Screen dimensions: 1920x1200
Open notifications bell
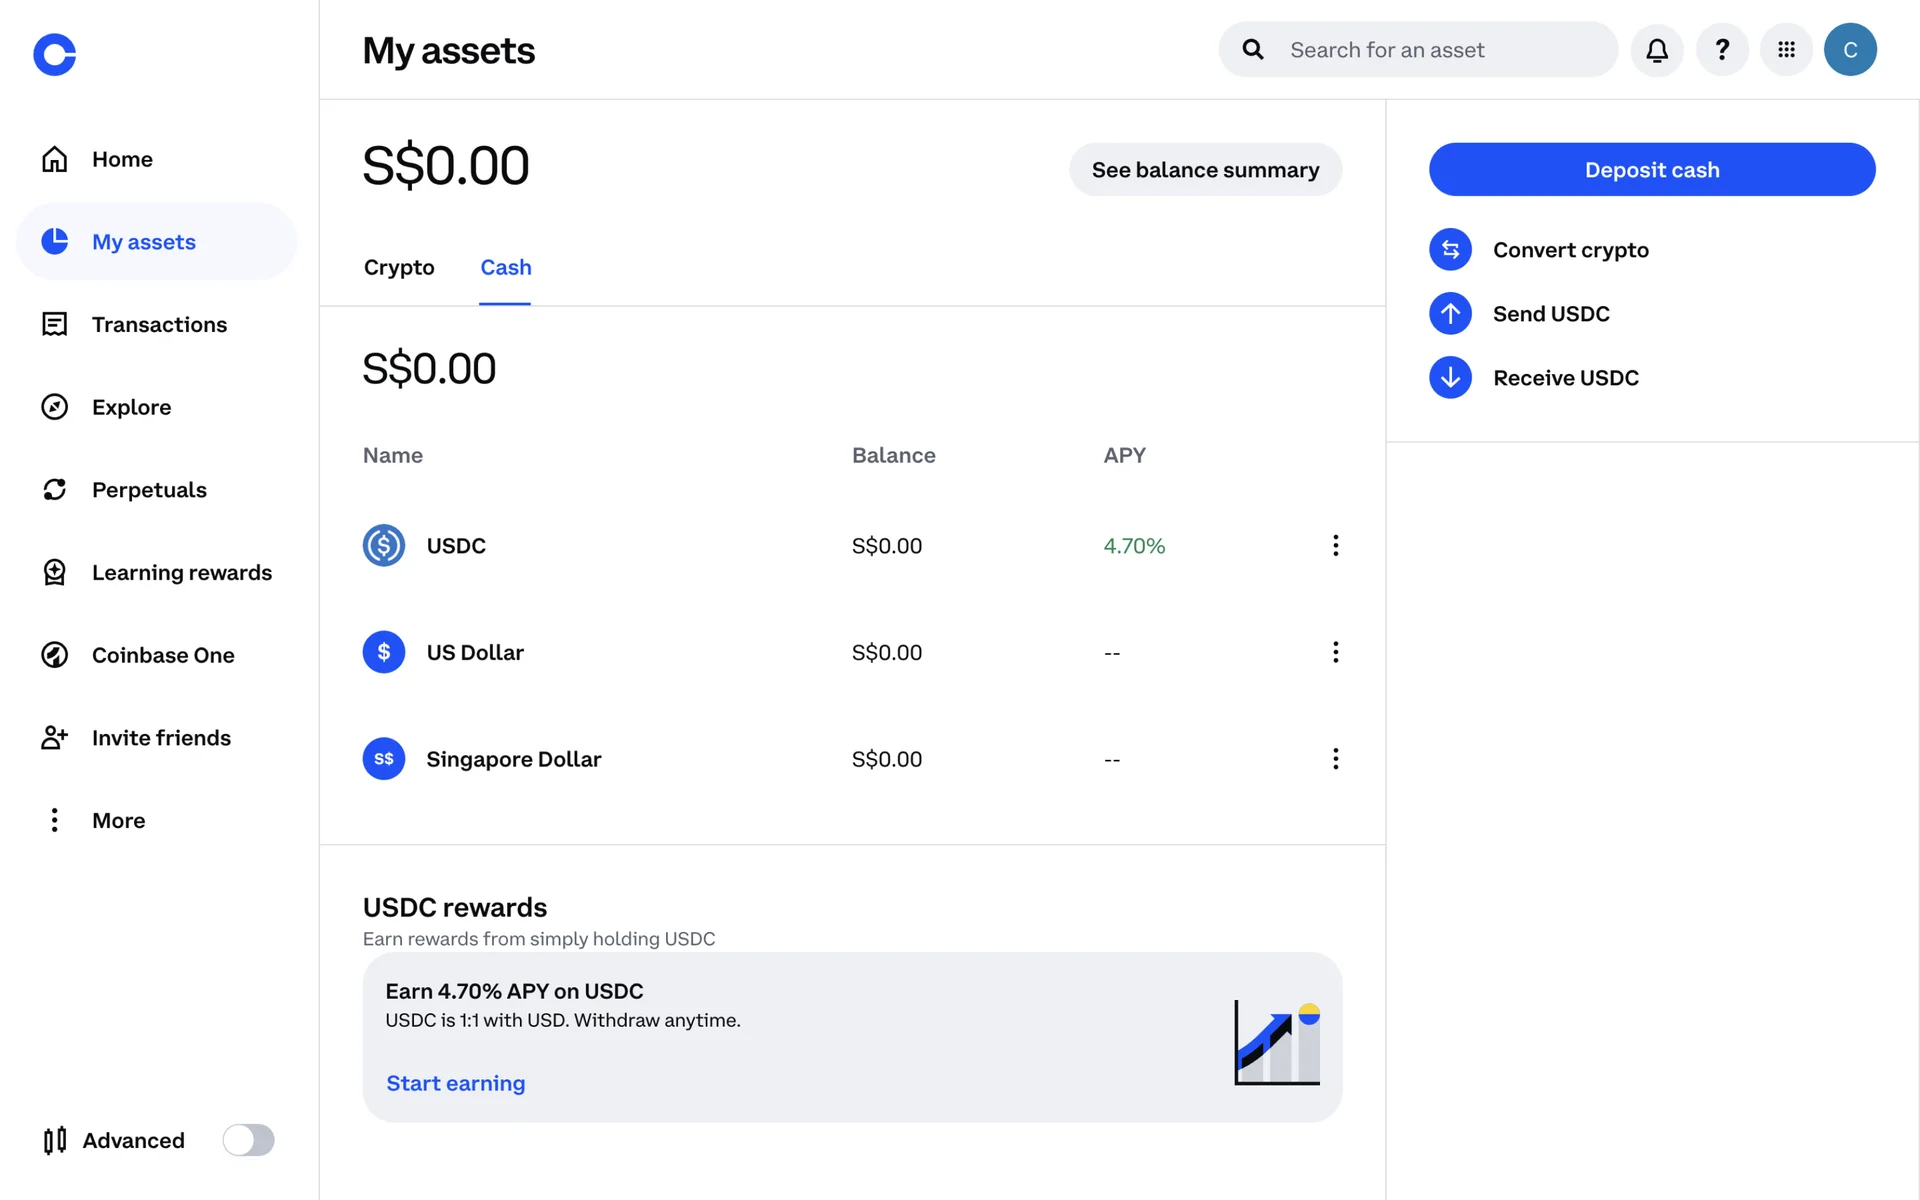point(1657,50)
